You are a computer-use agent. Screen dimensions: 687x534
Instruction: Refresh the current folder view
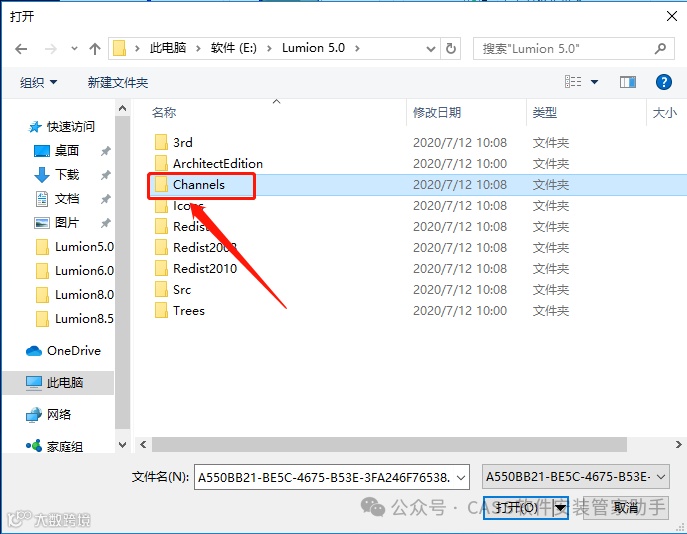point(450,48)
